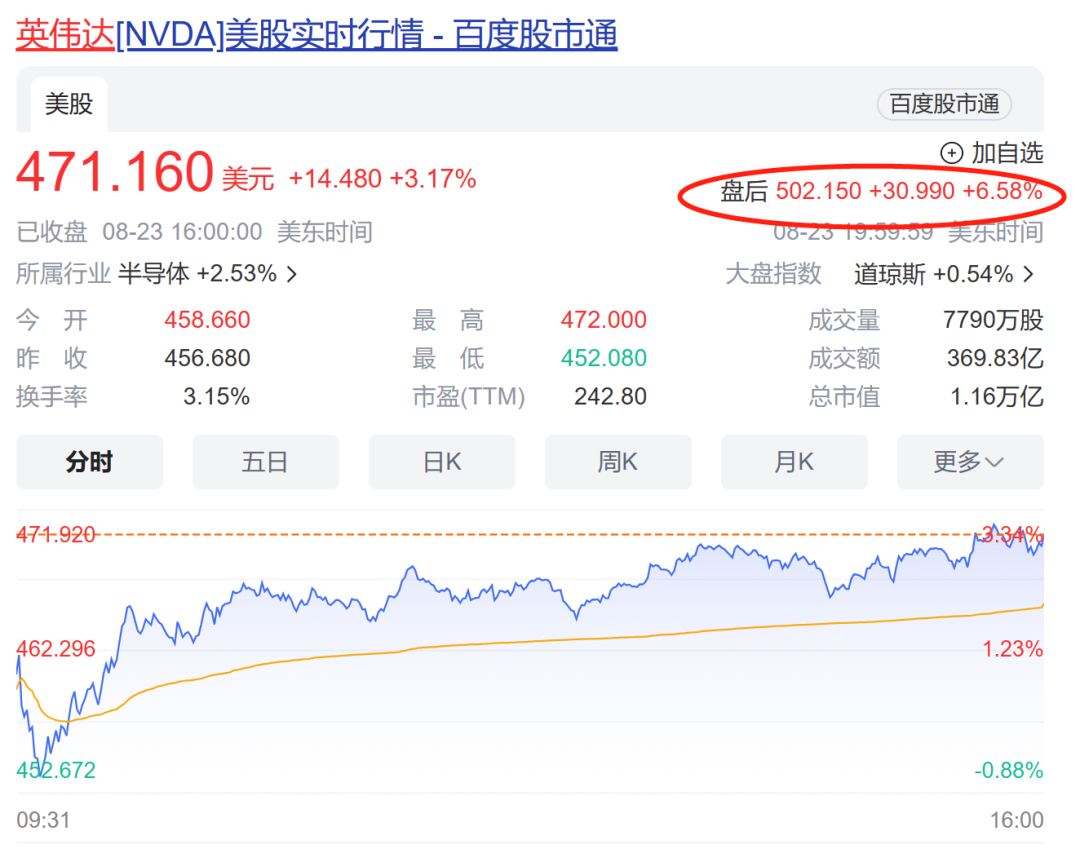Click the volume value 7790万股

coord(993,320)
